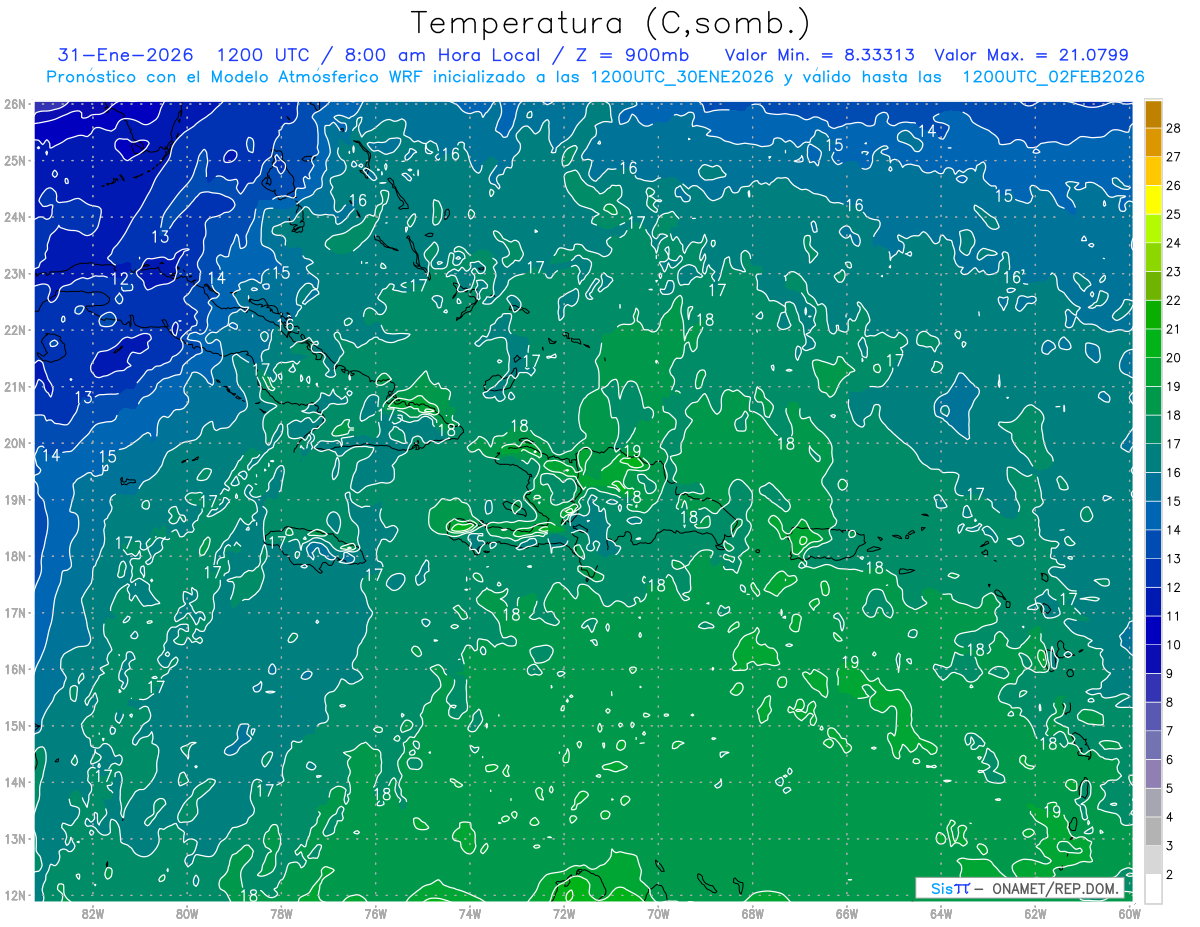Screen dimensions: 1200x927
Task: Click the "62W" longitude axis label
Action: [x=1035, y=914]
